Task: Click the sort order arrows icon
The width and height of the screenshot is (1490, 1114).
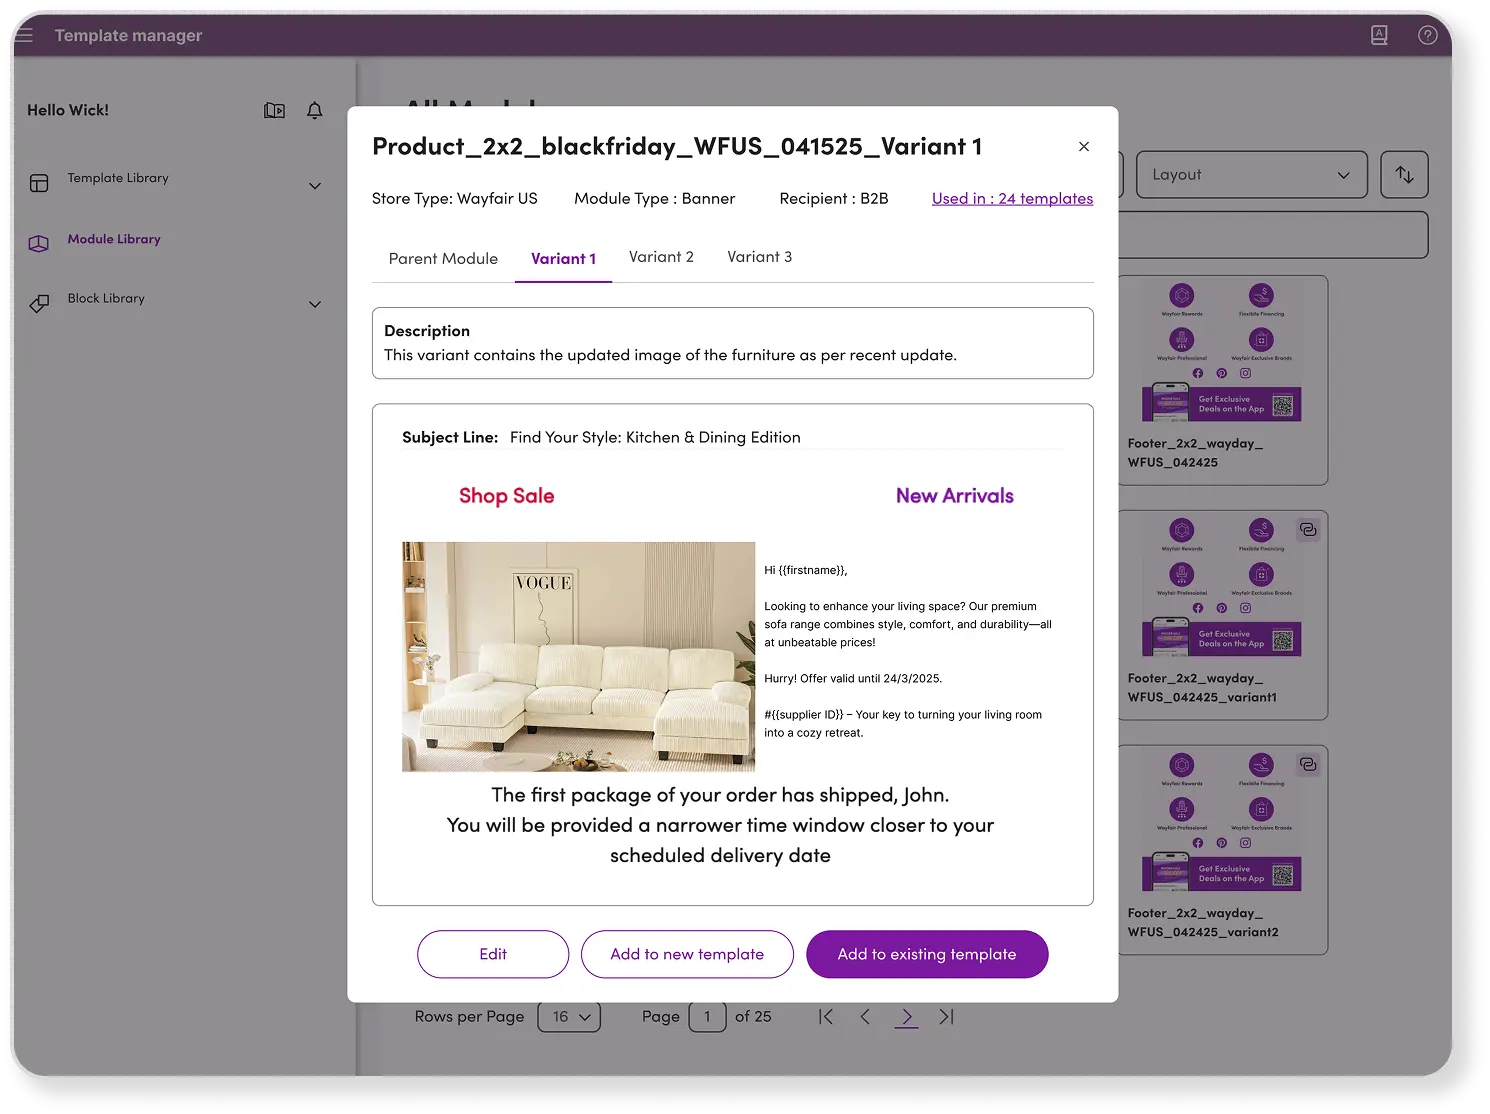Action: coord(1404,175)
